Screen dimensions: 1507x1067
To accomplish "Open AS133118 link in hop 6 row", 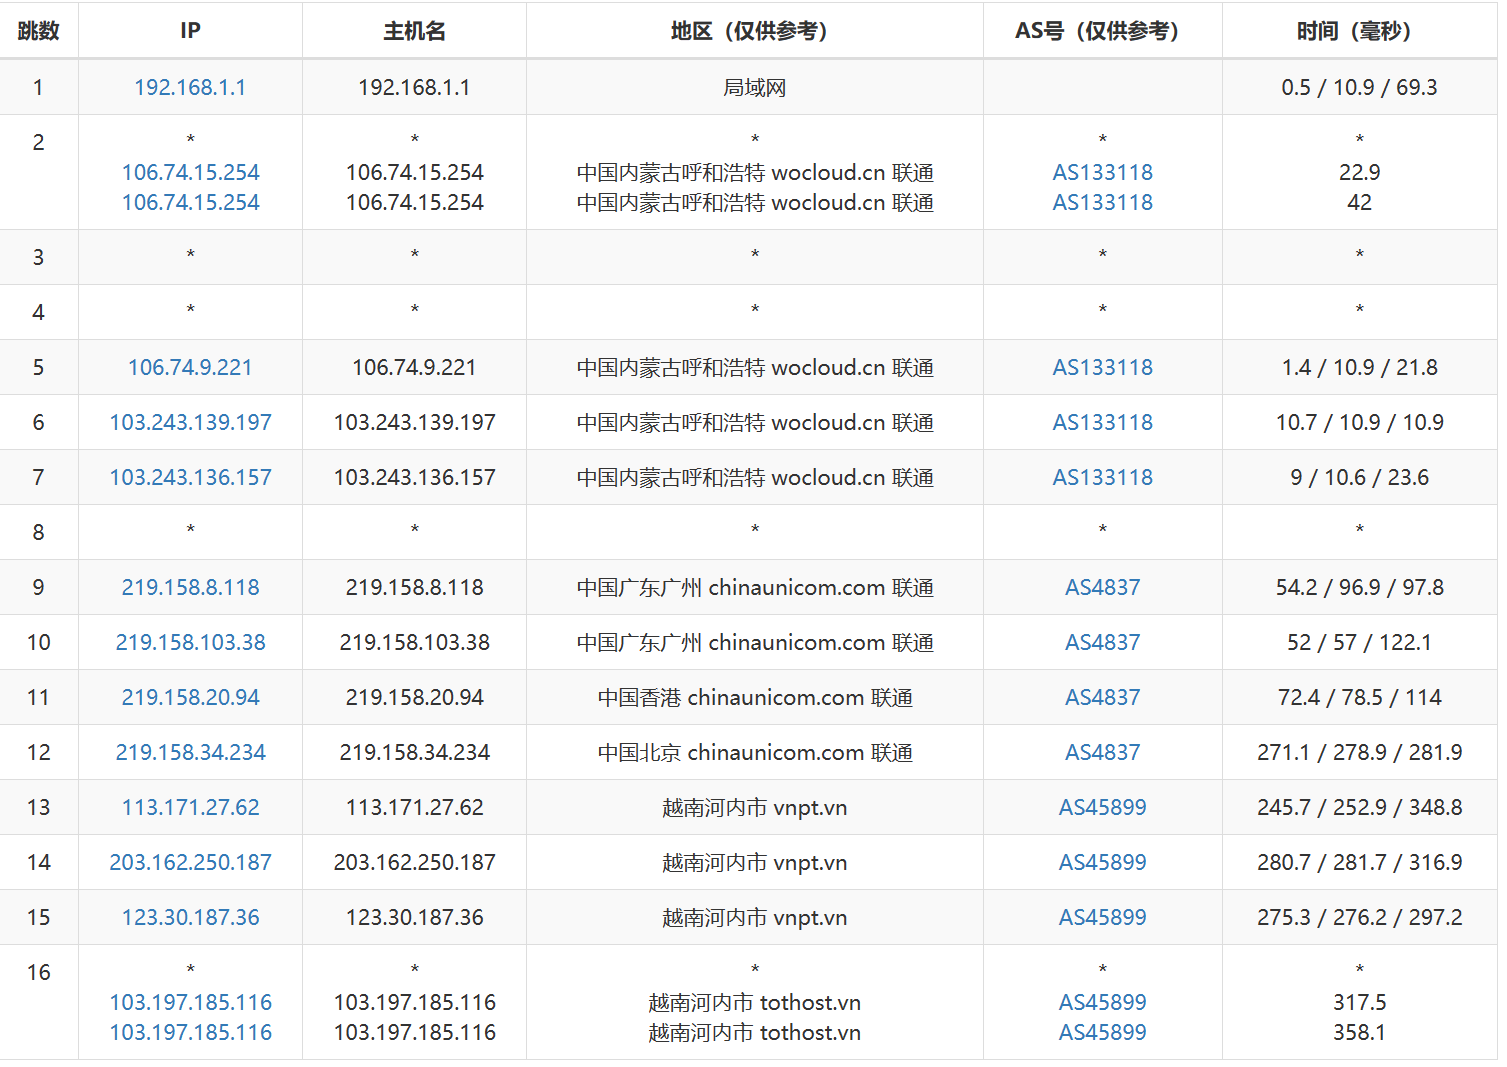I will [1102, 423].
